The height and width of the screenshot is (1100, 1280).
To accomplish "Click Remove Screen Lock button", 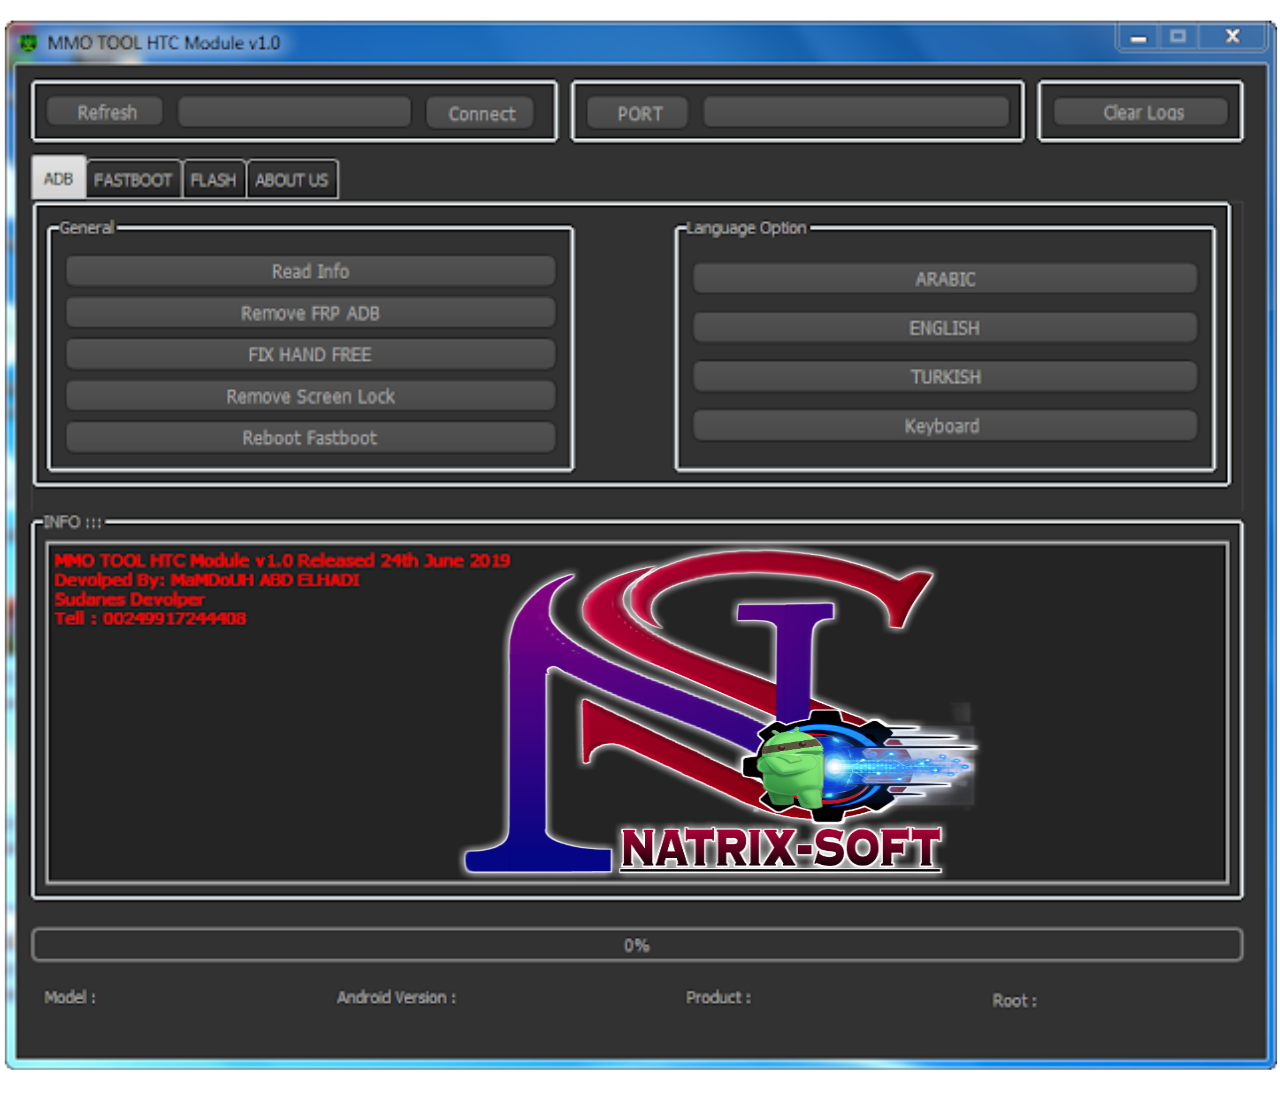I will pyautogui.click(x=310, y=396).
